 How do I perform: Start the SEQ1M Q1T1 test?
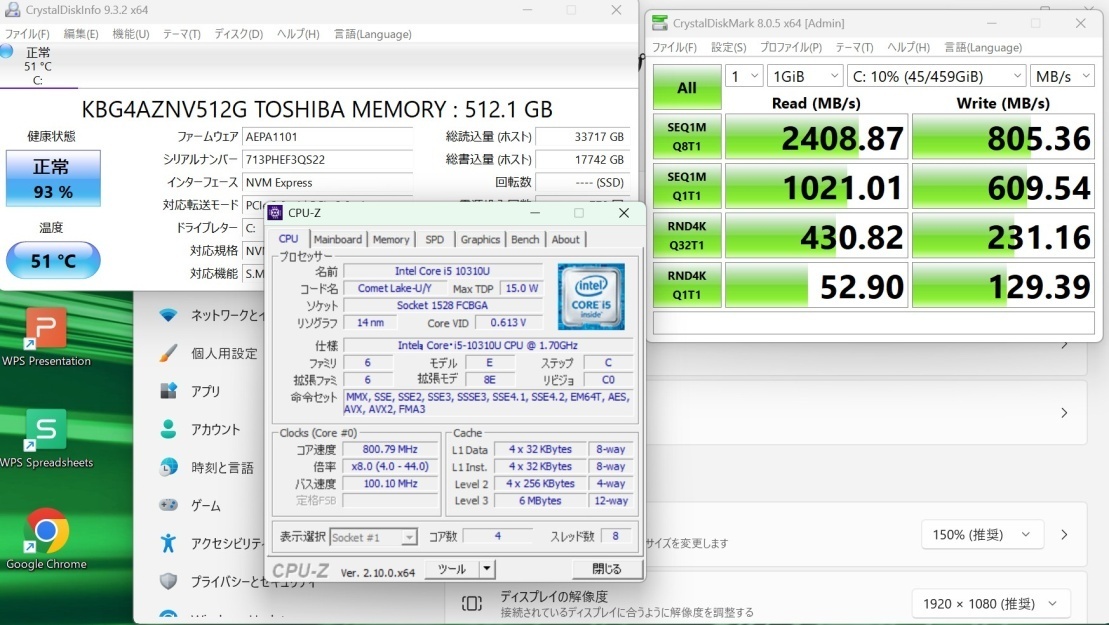pyautogui.click(x=687, y=186)
